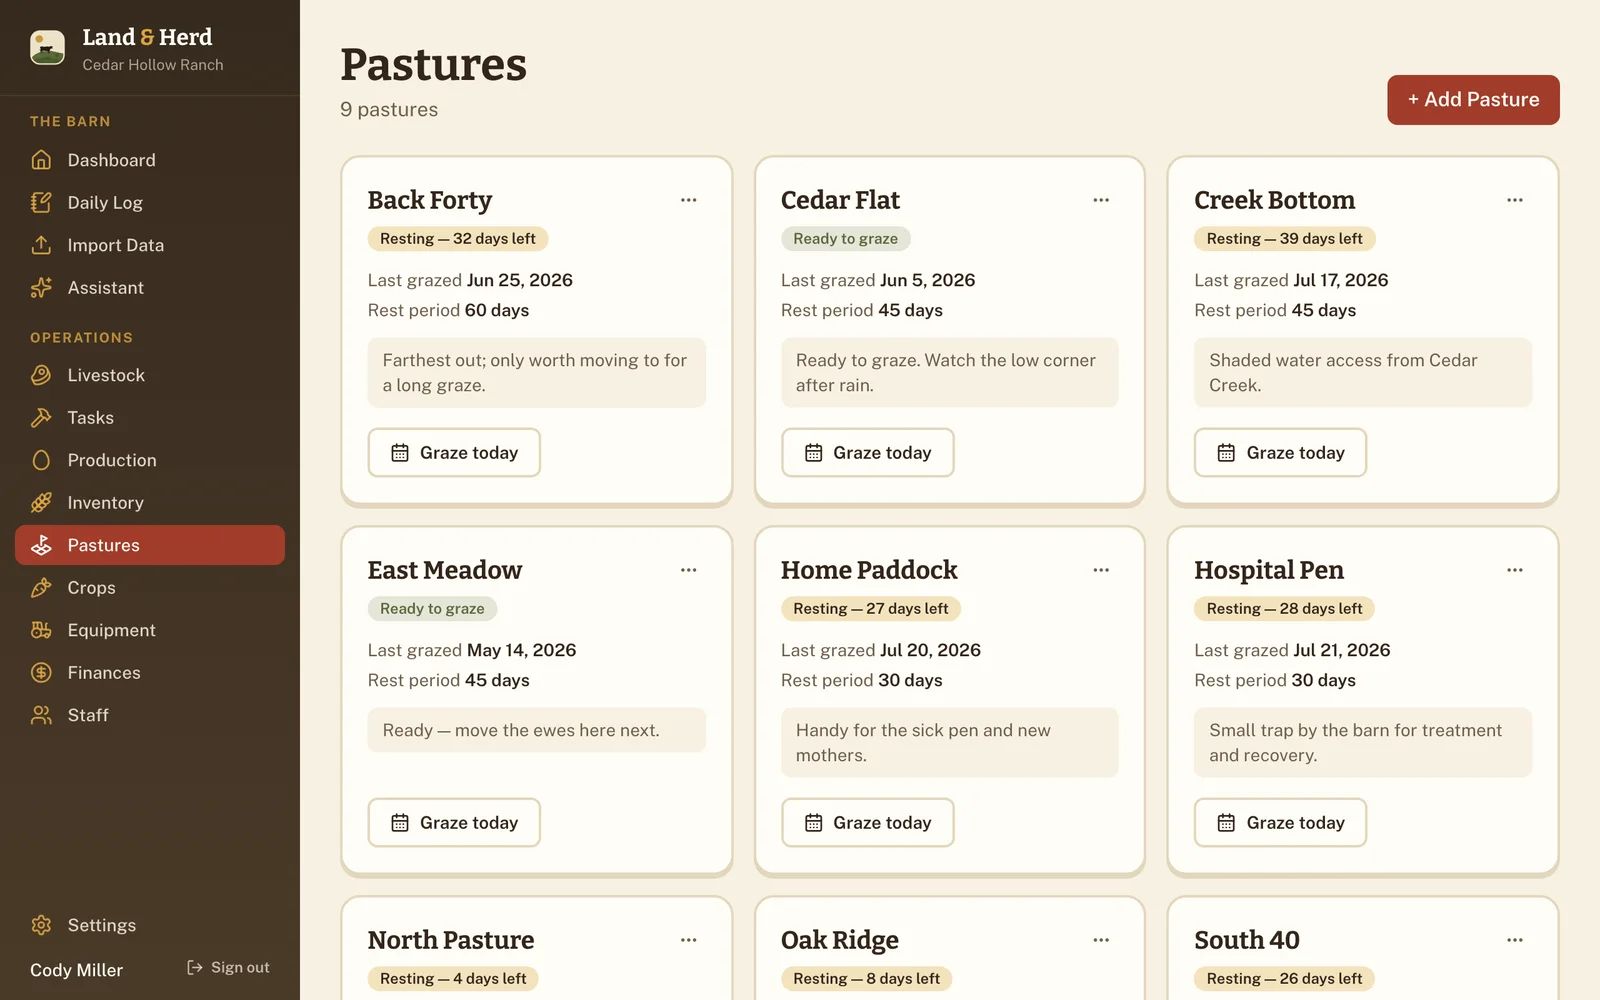
Task: Click calendar icon in Home Paddock's Graze button
Action: click(x=814, y=823)
